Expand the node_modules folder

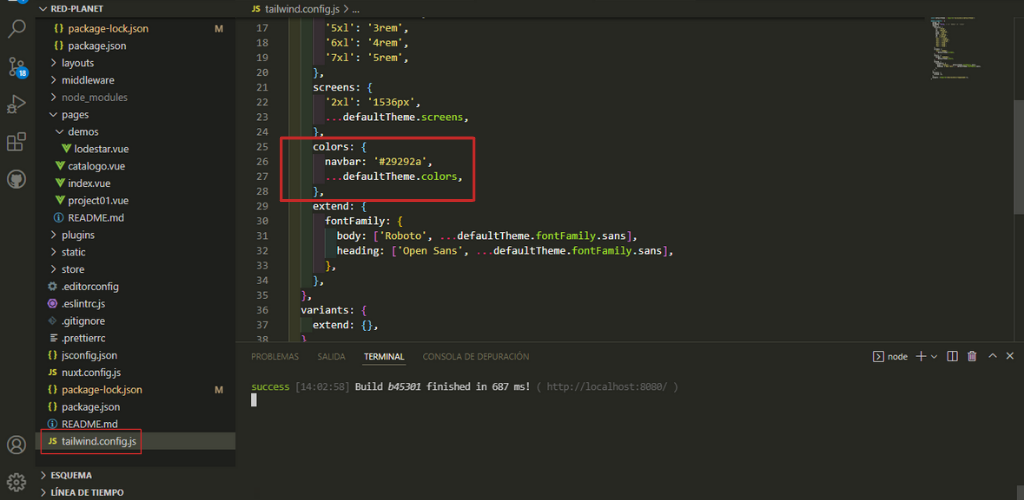[95, 97]
